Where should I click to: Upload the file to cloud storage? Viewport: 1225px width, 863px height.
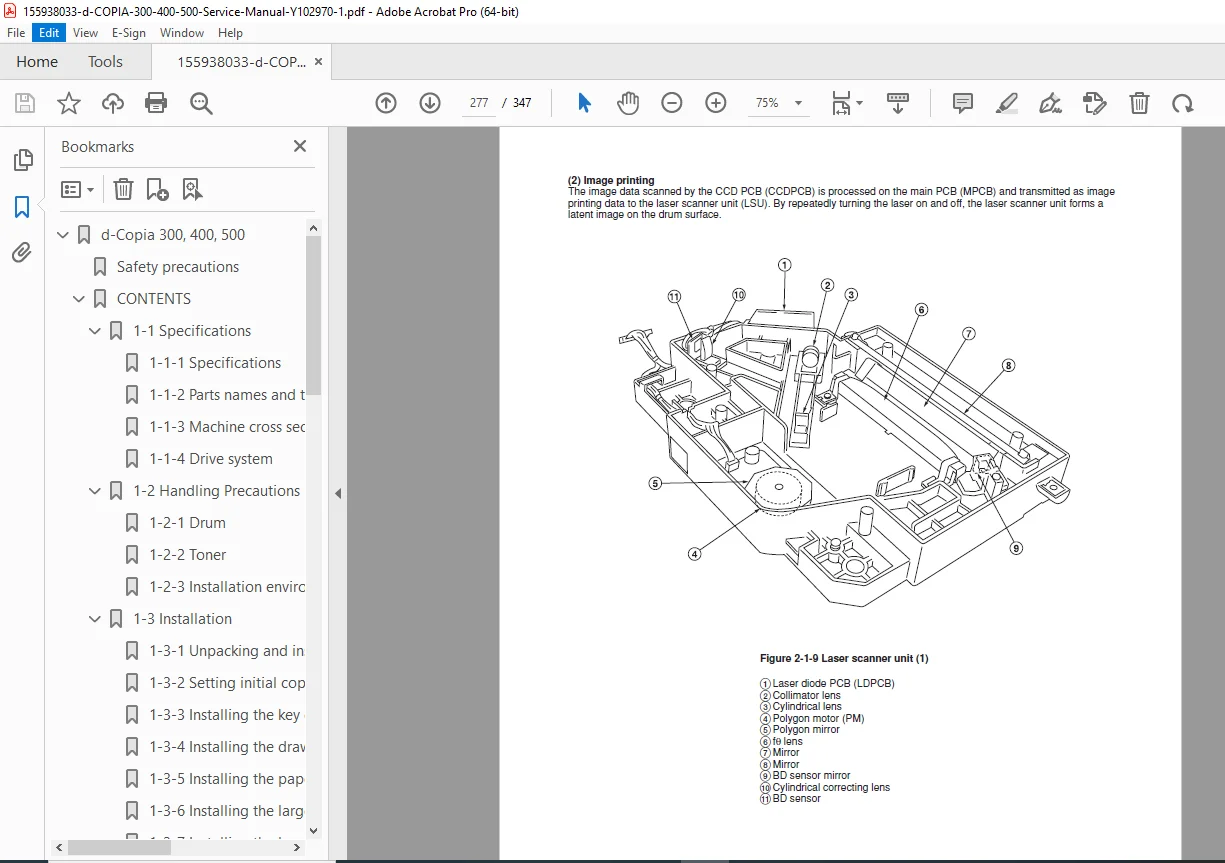[113, 103]
